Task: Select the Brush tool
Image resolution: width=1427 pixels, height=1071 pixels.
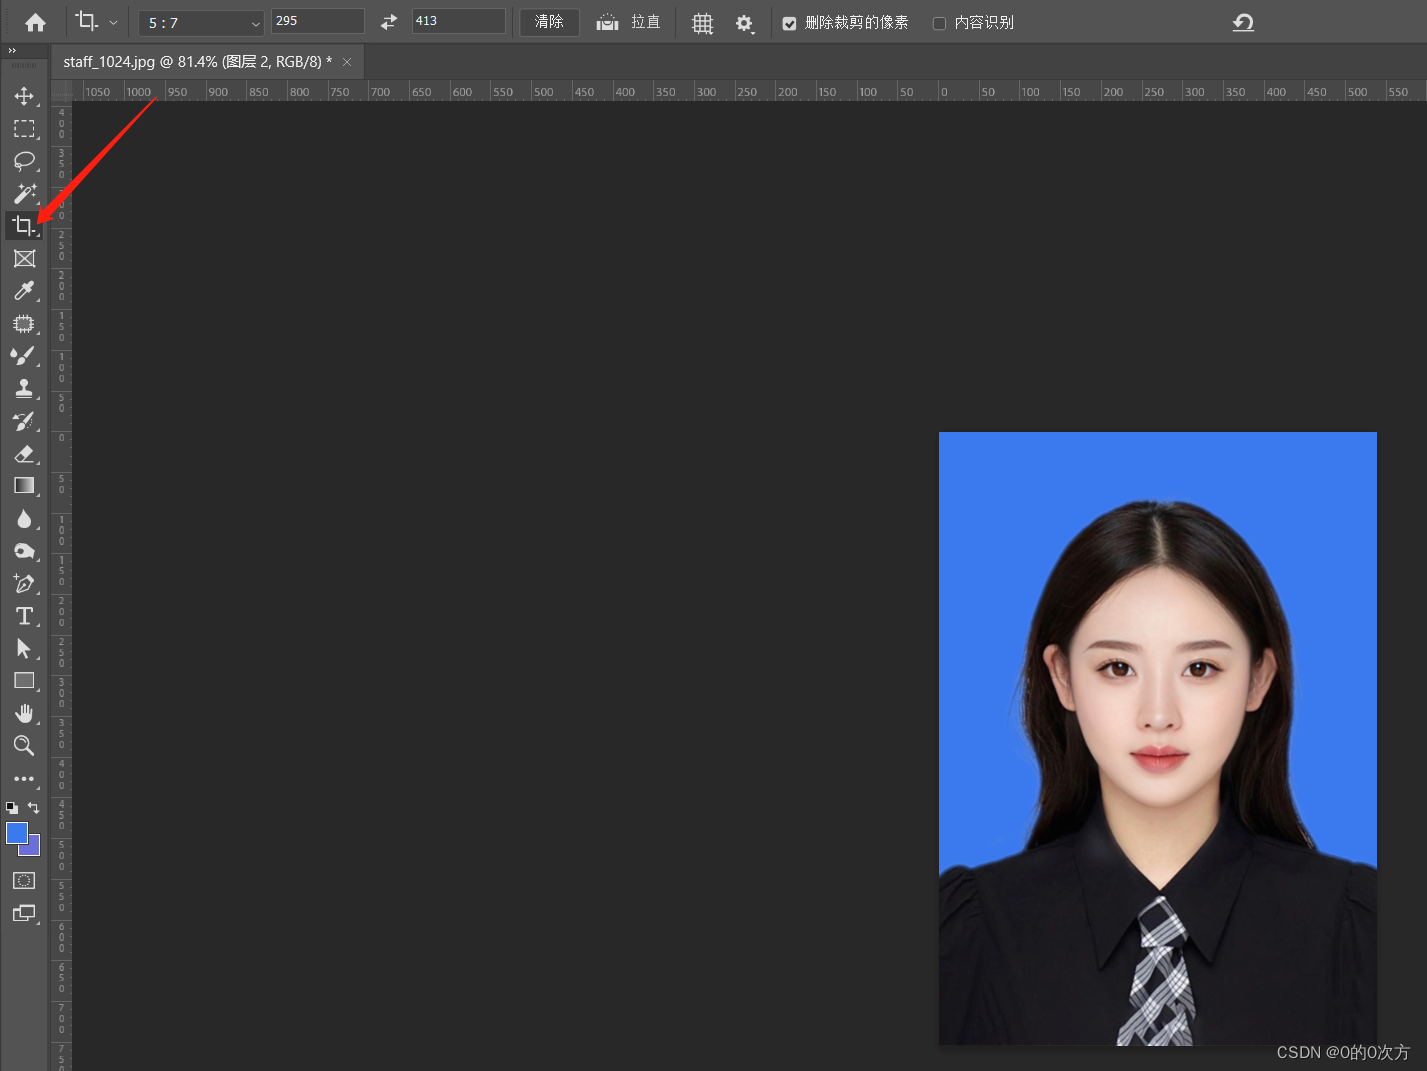Action: (24, 356)
